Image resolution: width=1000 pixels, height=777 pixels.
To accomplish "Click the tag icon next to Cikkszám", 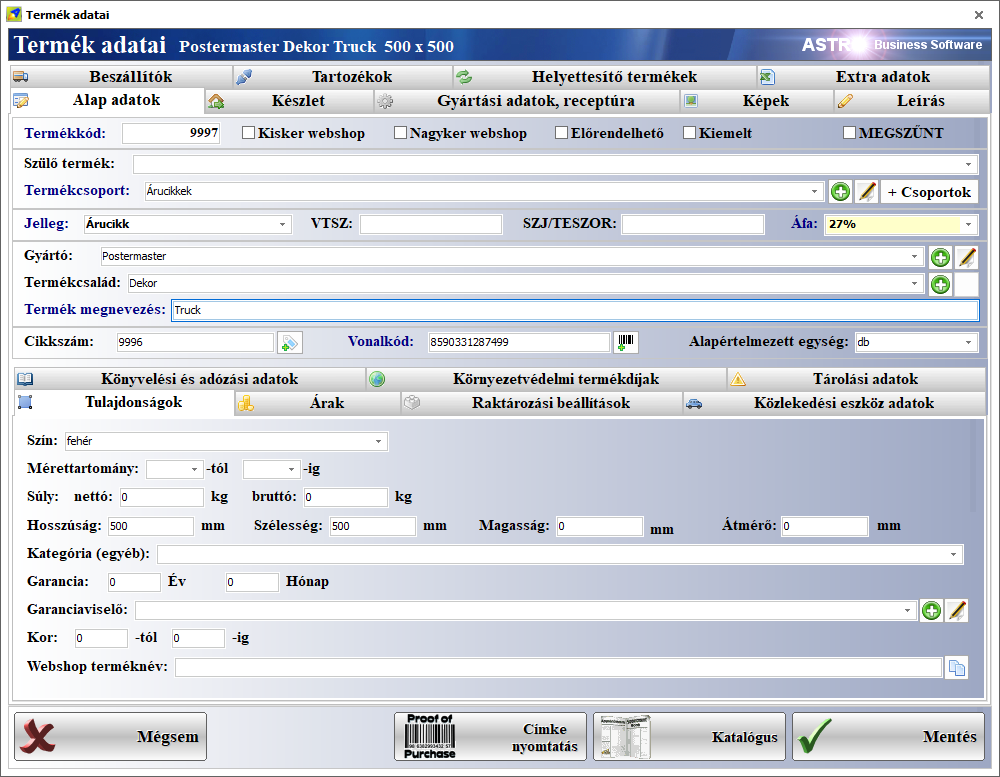I will point(290,343).
